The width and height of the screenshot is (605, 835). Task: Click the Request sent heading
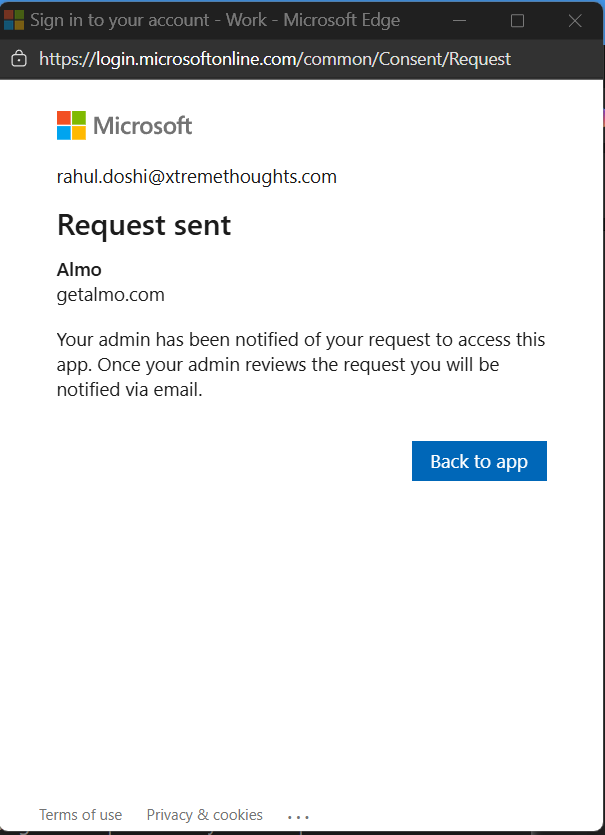coord(143,225)
